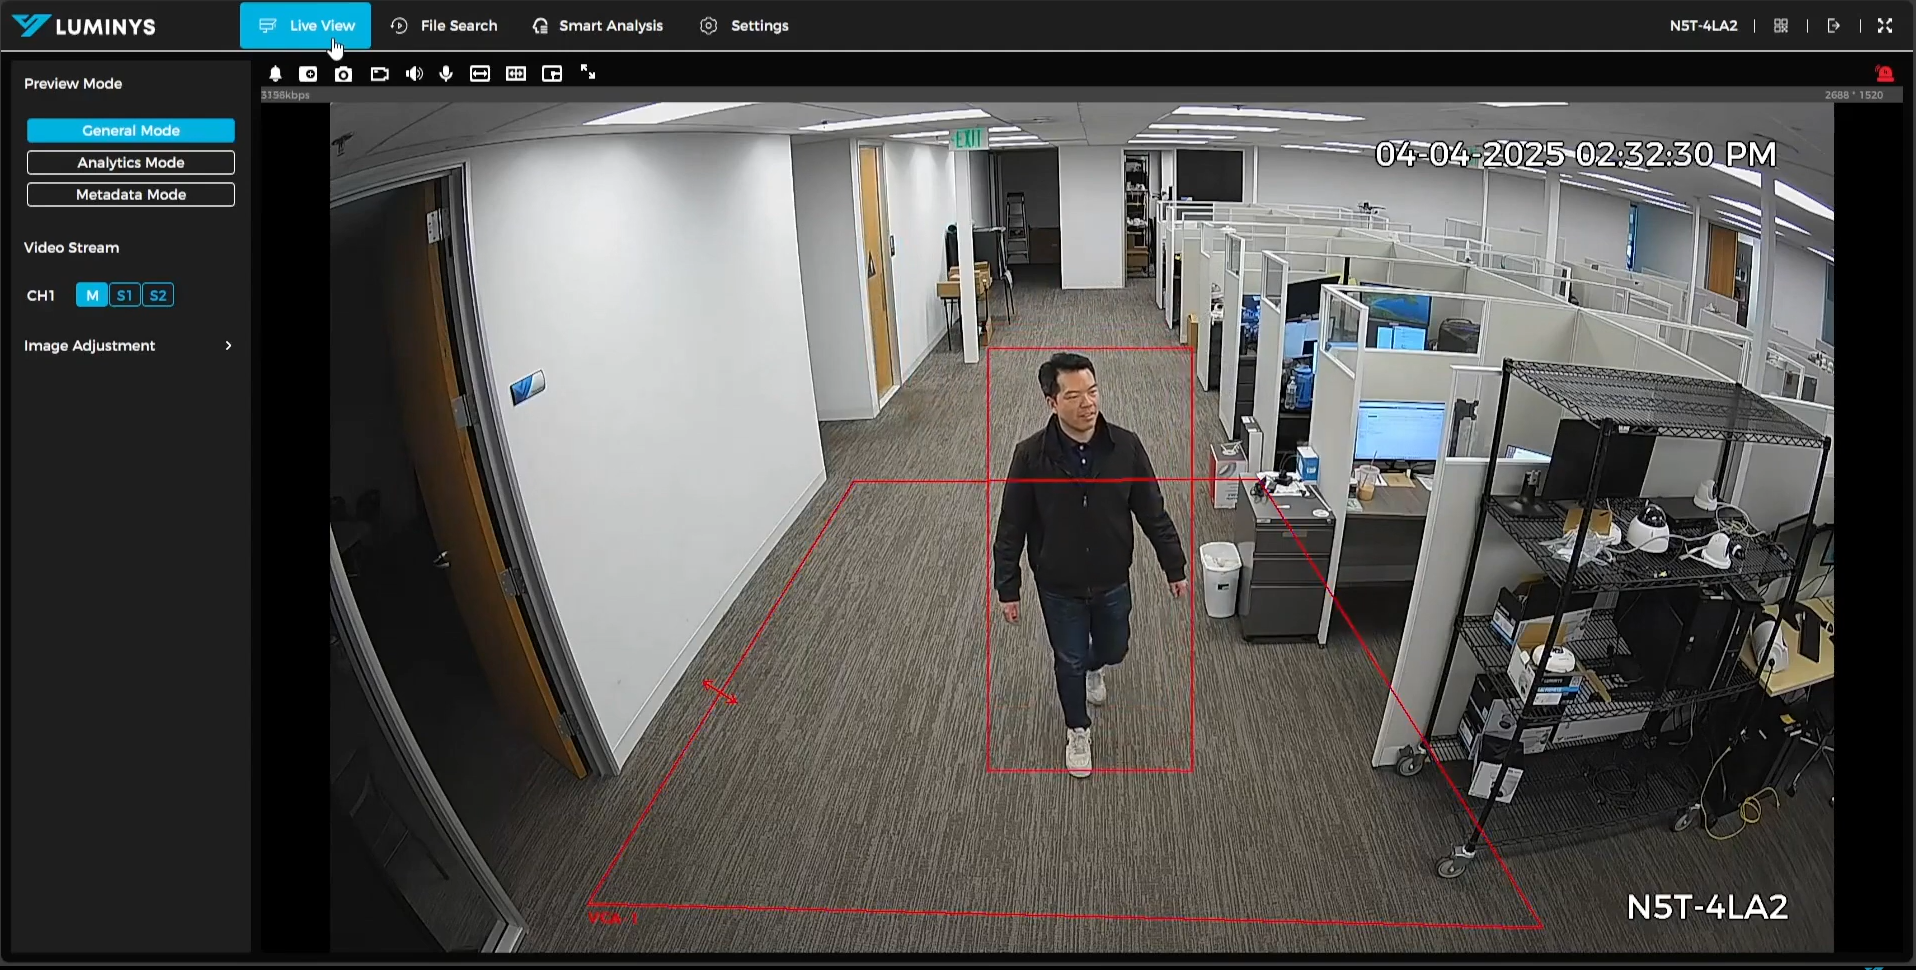Click the red alarm siren indicator
The height and width of the screenshot is (970, 1916).
[x=1884, y=74]
